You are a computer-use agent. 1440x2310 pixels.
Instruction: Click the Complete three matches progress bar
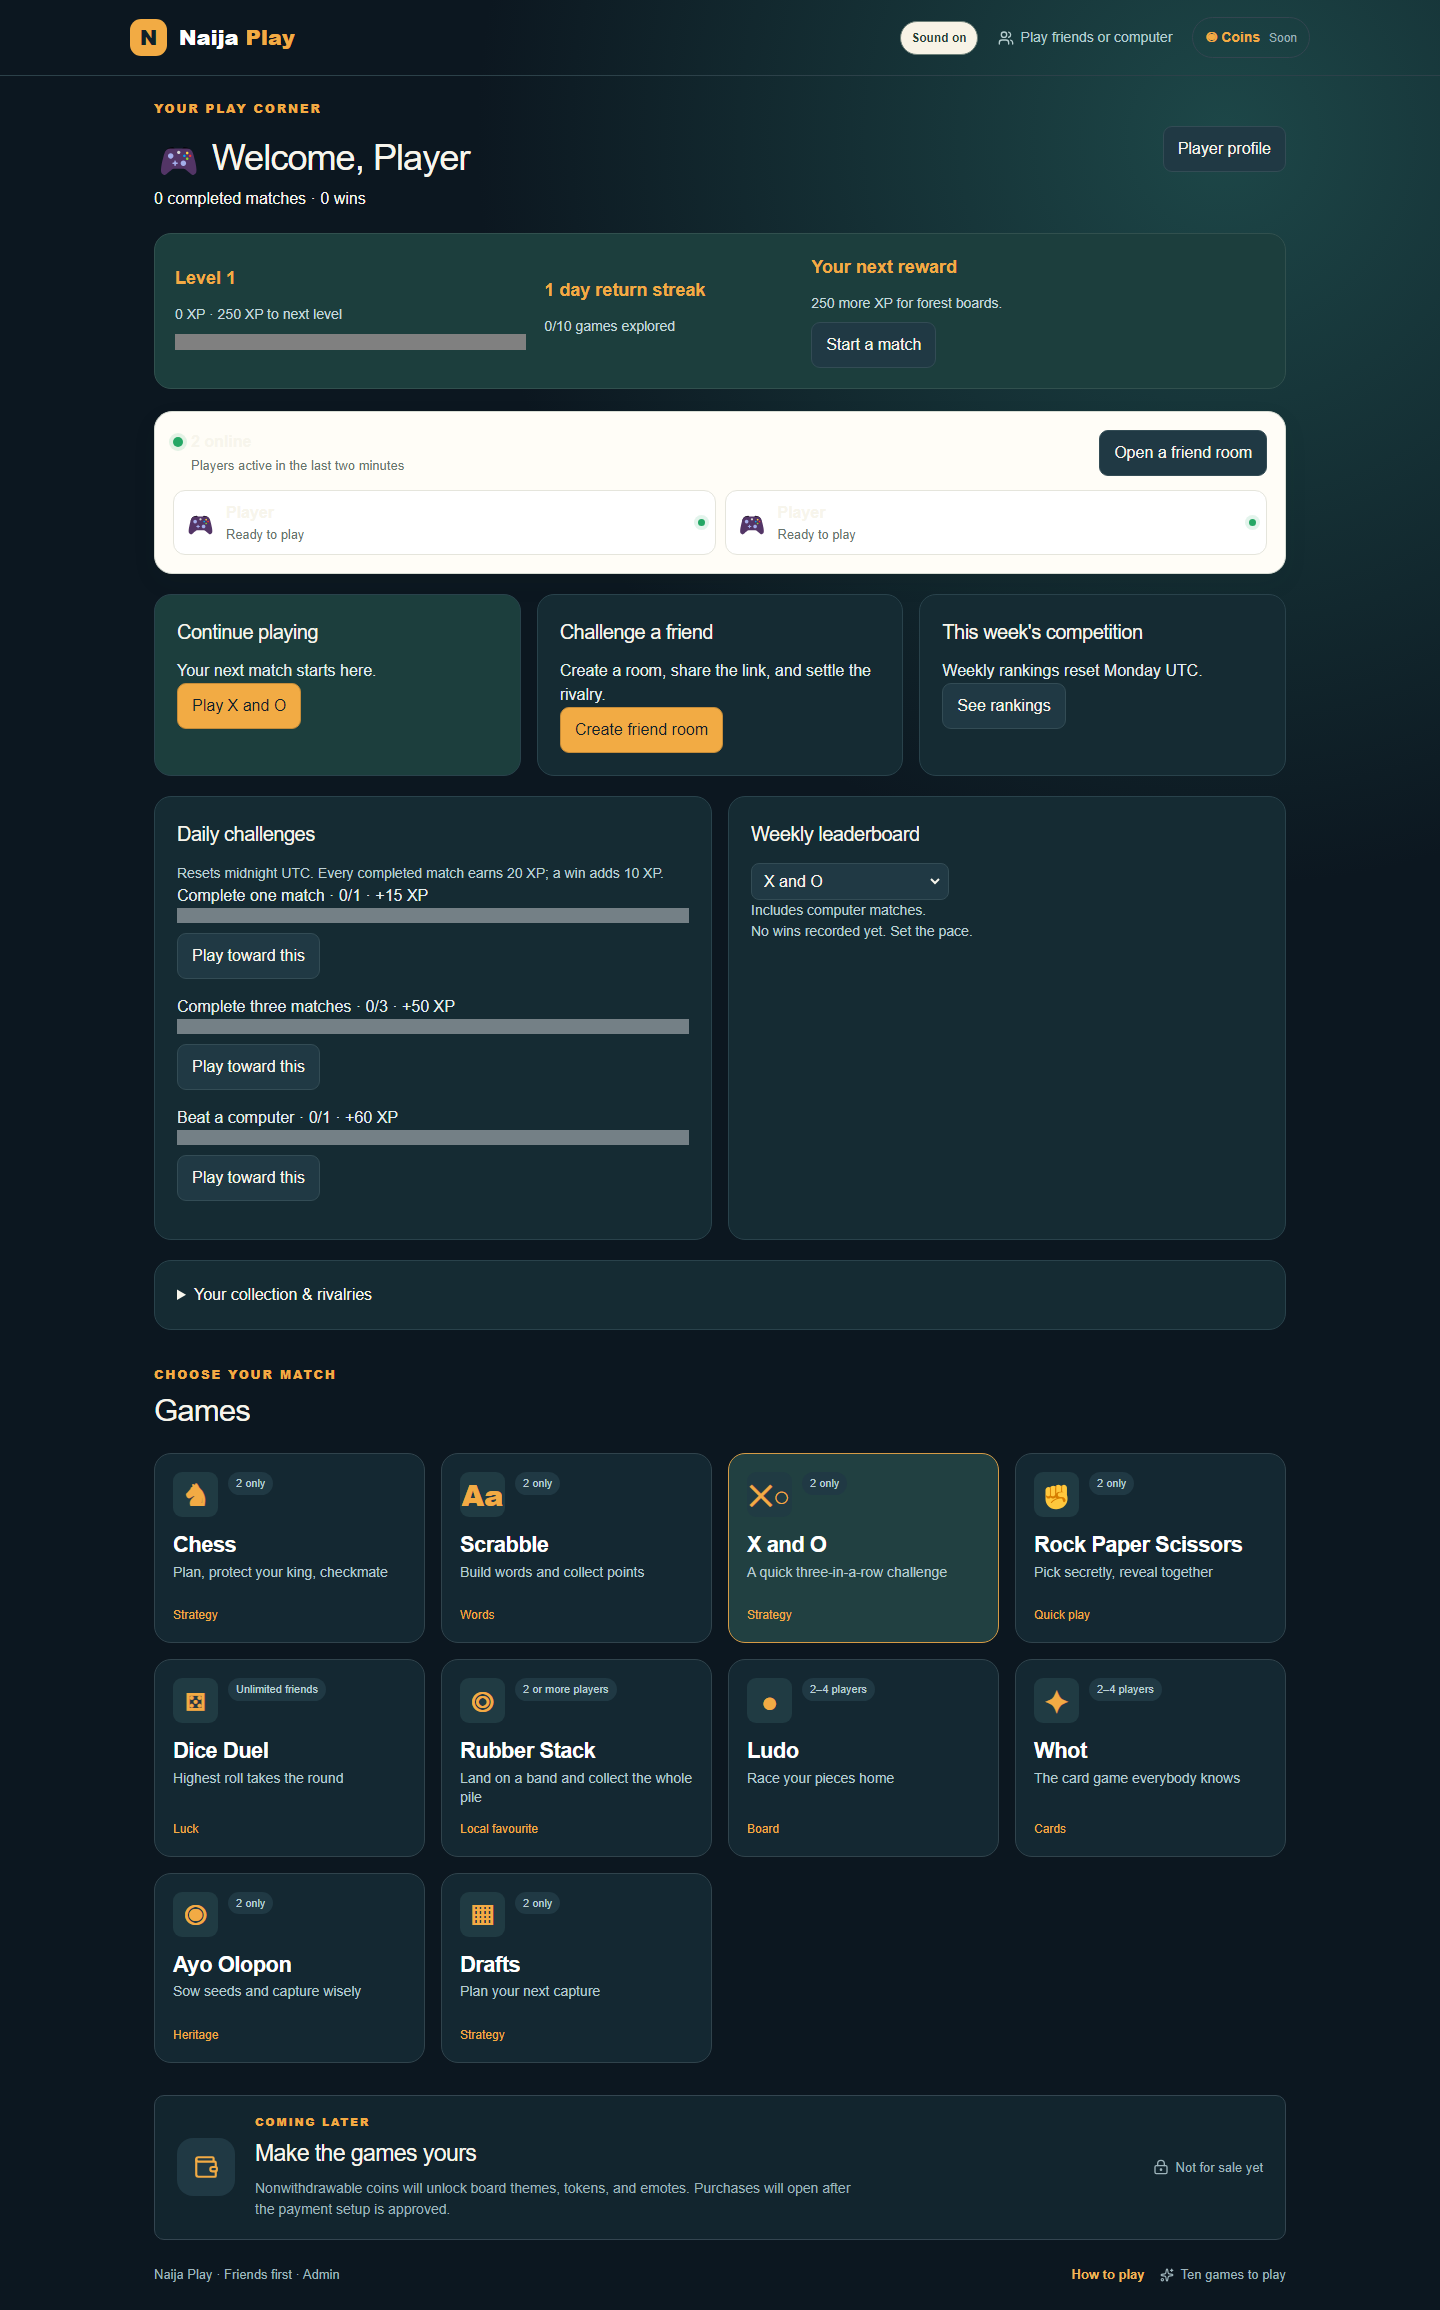coord(433,1027)
